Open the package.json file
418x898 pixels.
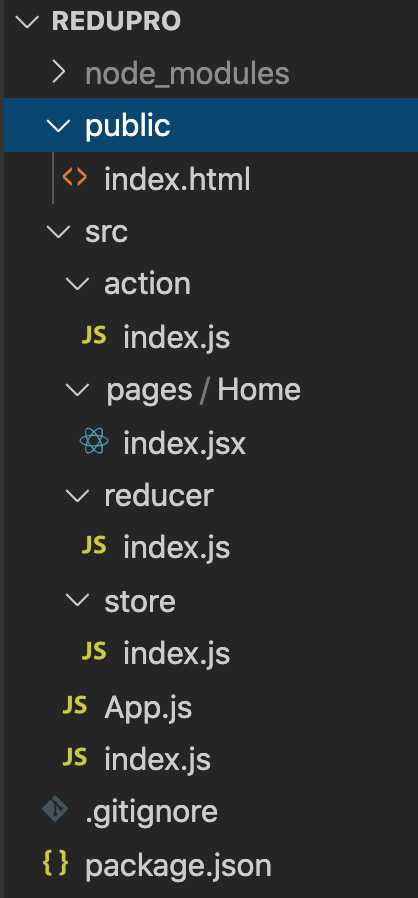click(x=178, y=867)
